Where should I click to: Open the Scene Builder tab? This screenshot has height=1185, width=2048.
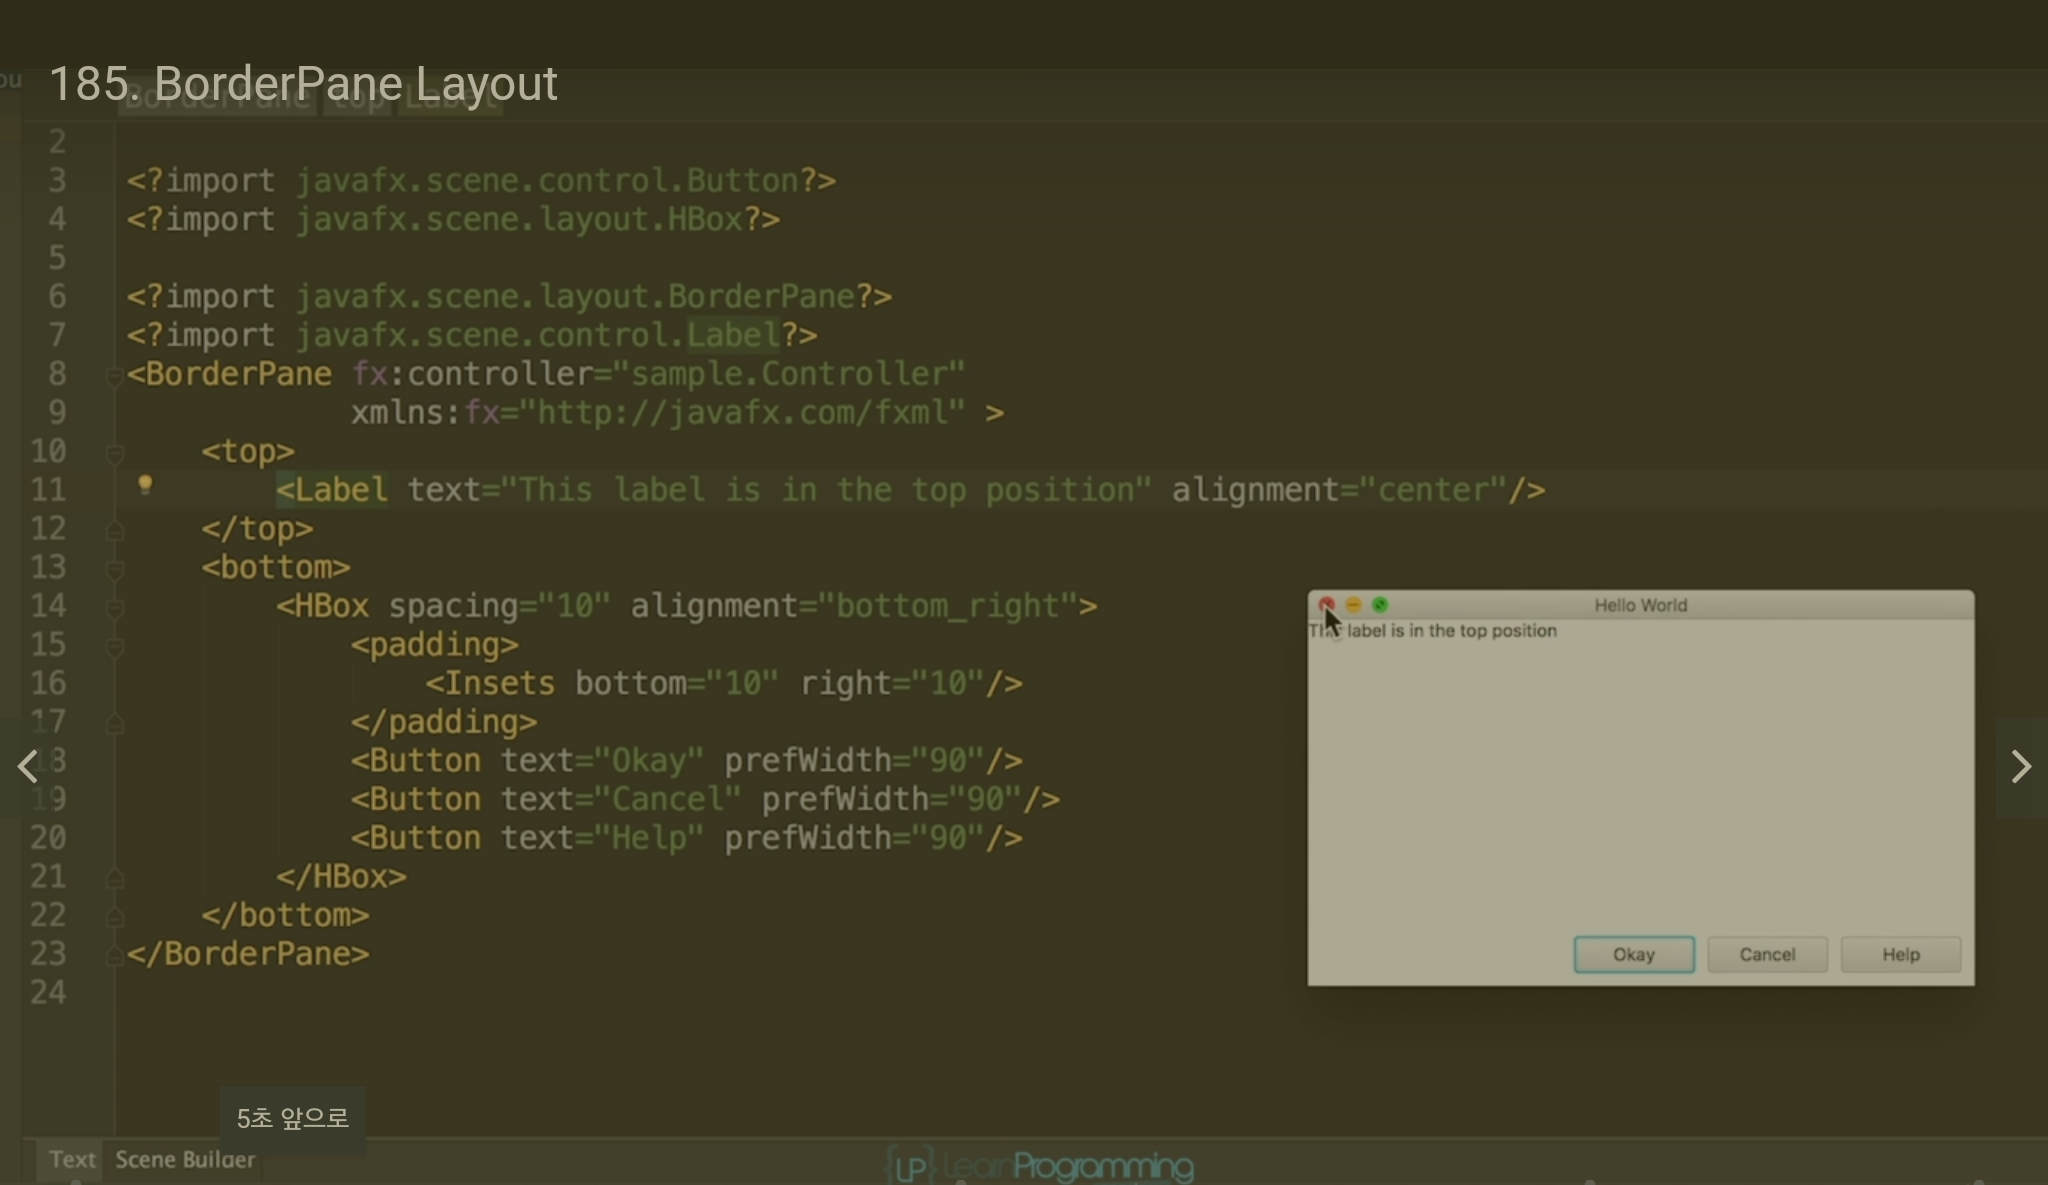coord(185,1160)
